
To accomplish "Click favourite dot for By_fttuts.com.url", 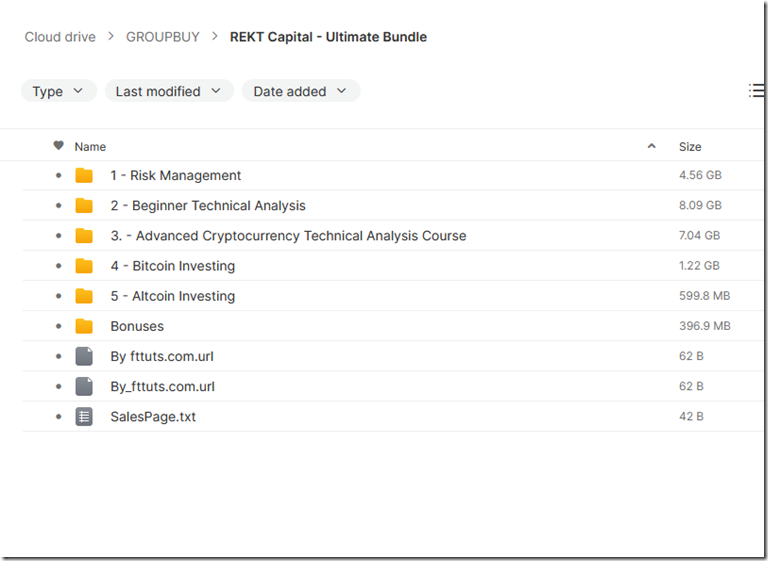I will coord(59,387).
